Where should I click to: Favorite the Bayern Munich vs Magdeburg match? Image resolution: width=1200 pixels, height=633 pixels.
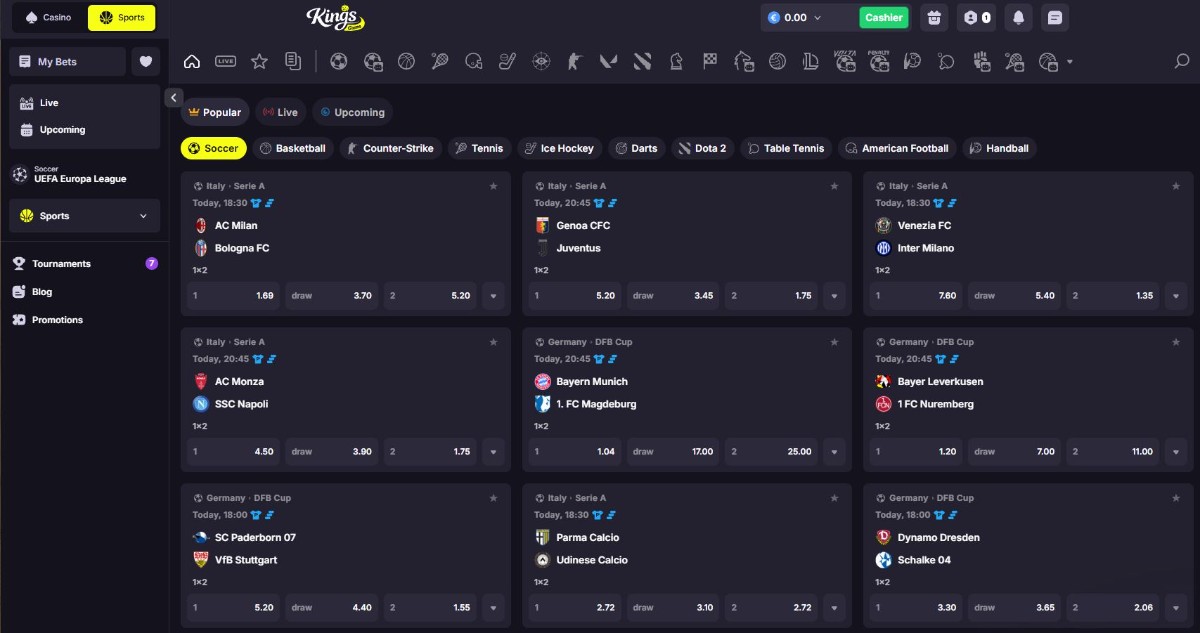[x=835, y=342]
